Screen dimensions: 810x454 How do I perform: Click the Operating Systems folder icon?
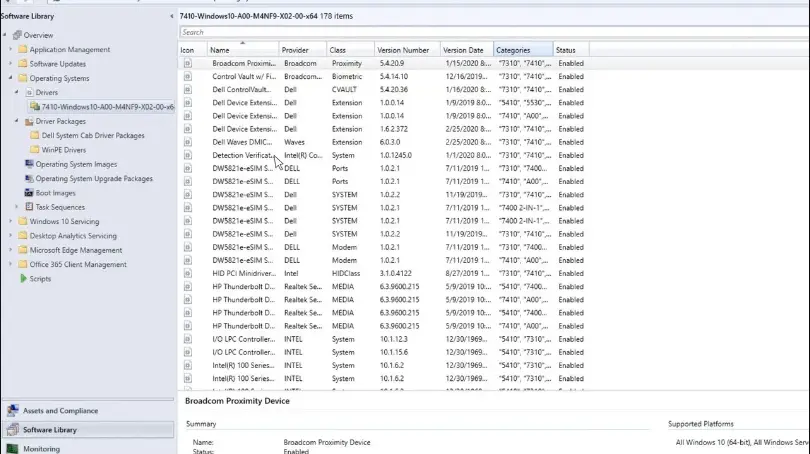click(23, 79)
